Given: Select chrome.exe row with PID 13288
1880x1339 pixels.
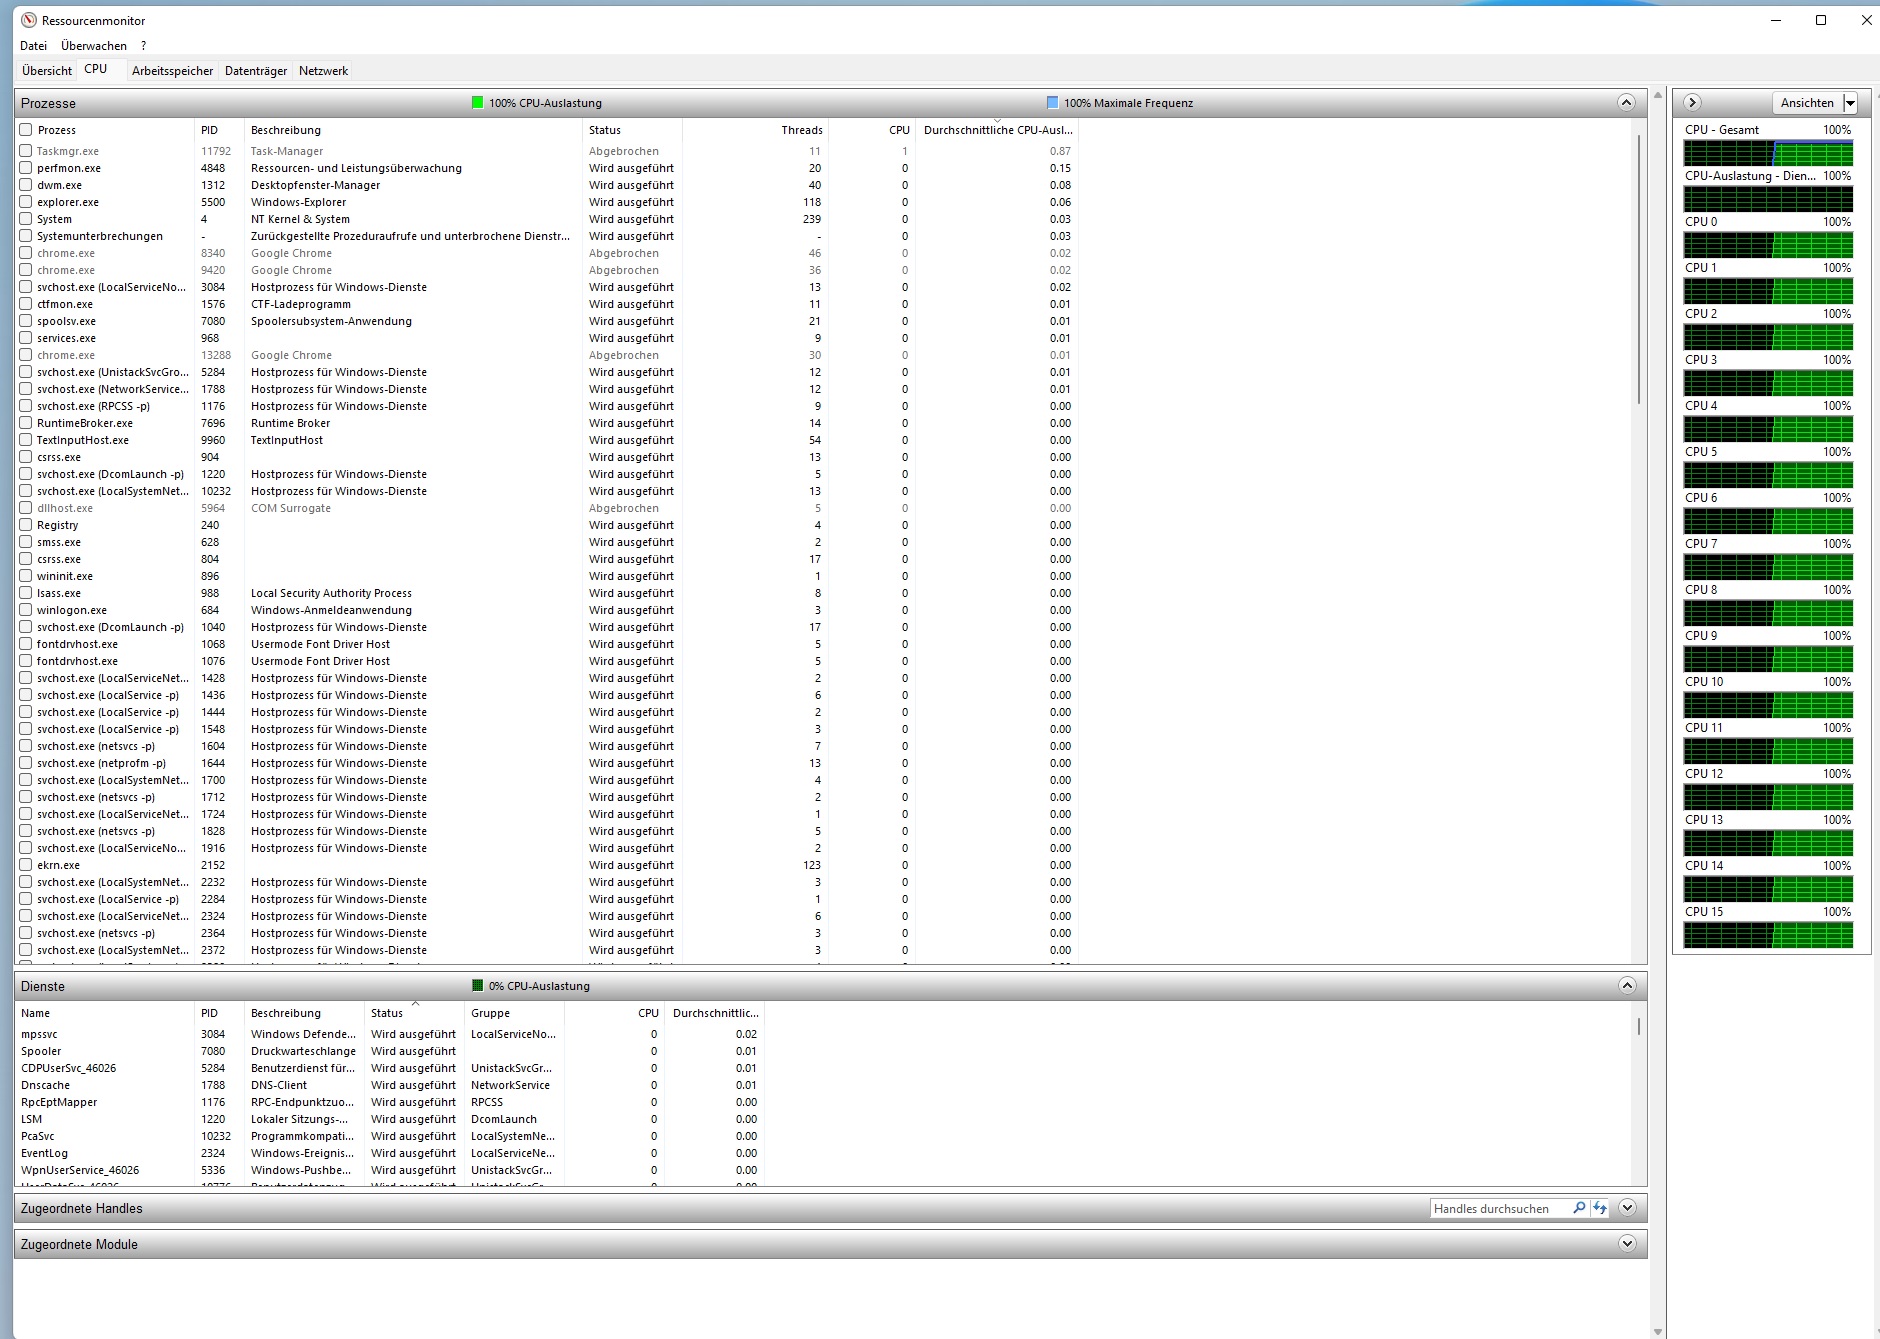Looking at the screenshot, I should point(547,355).
